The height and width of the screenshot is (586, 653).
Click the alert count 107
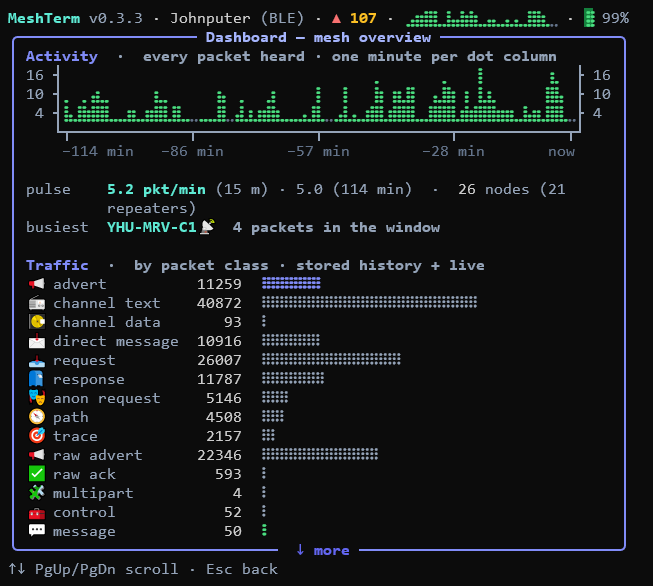(363, 18)
